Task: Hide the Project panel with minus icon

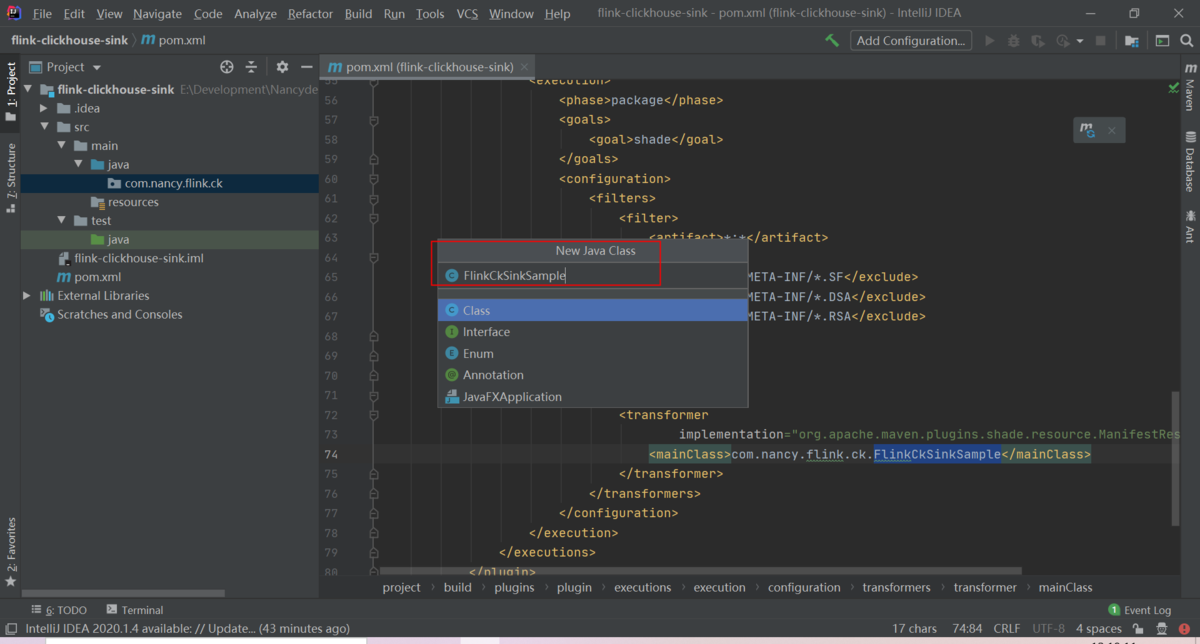Action: [307, 67]
